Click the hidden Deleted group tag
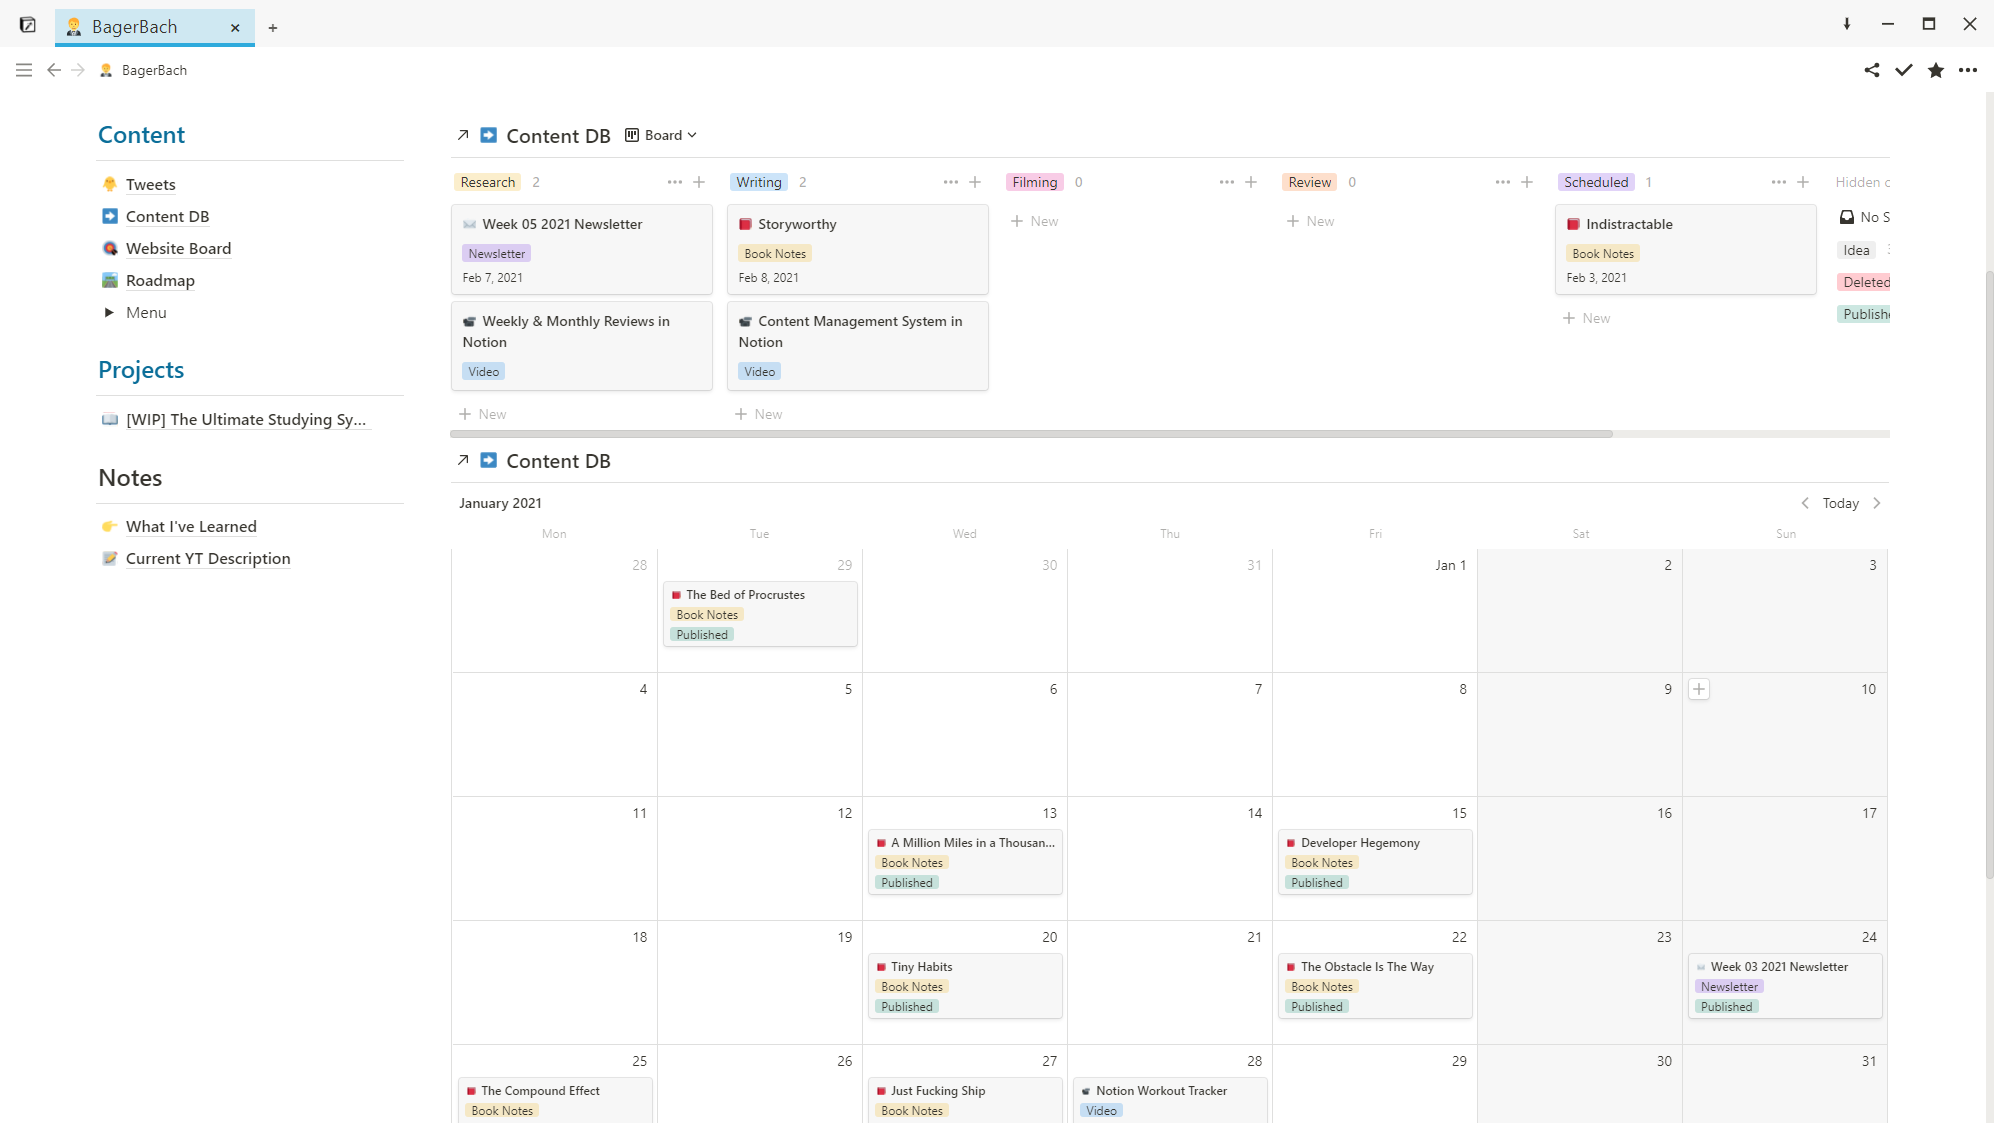The height and width of the screenshot is (1123, 1994). (x=1864, y=282)
